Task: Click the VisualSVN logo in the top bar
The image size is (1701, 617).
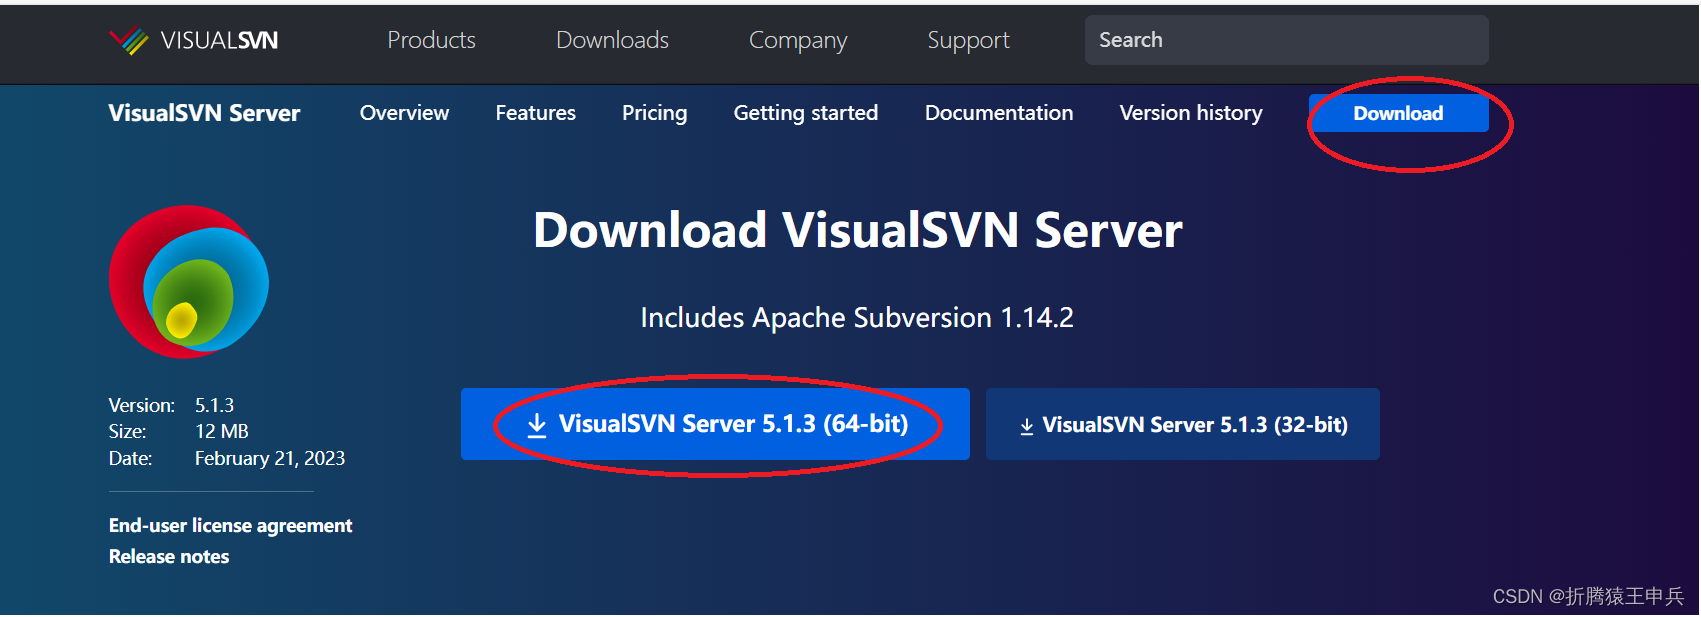Action: click(193, 40)
